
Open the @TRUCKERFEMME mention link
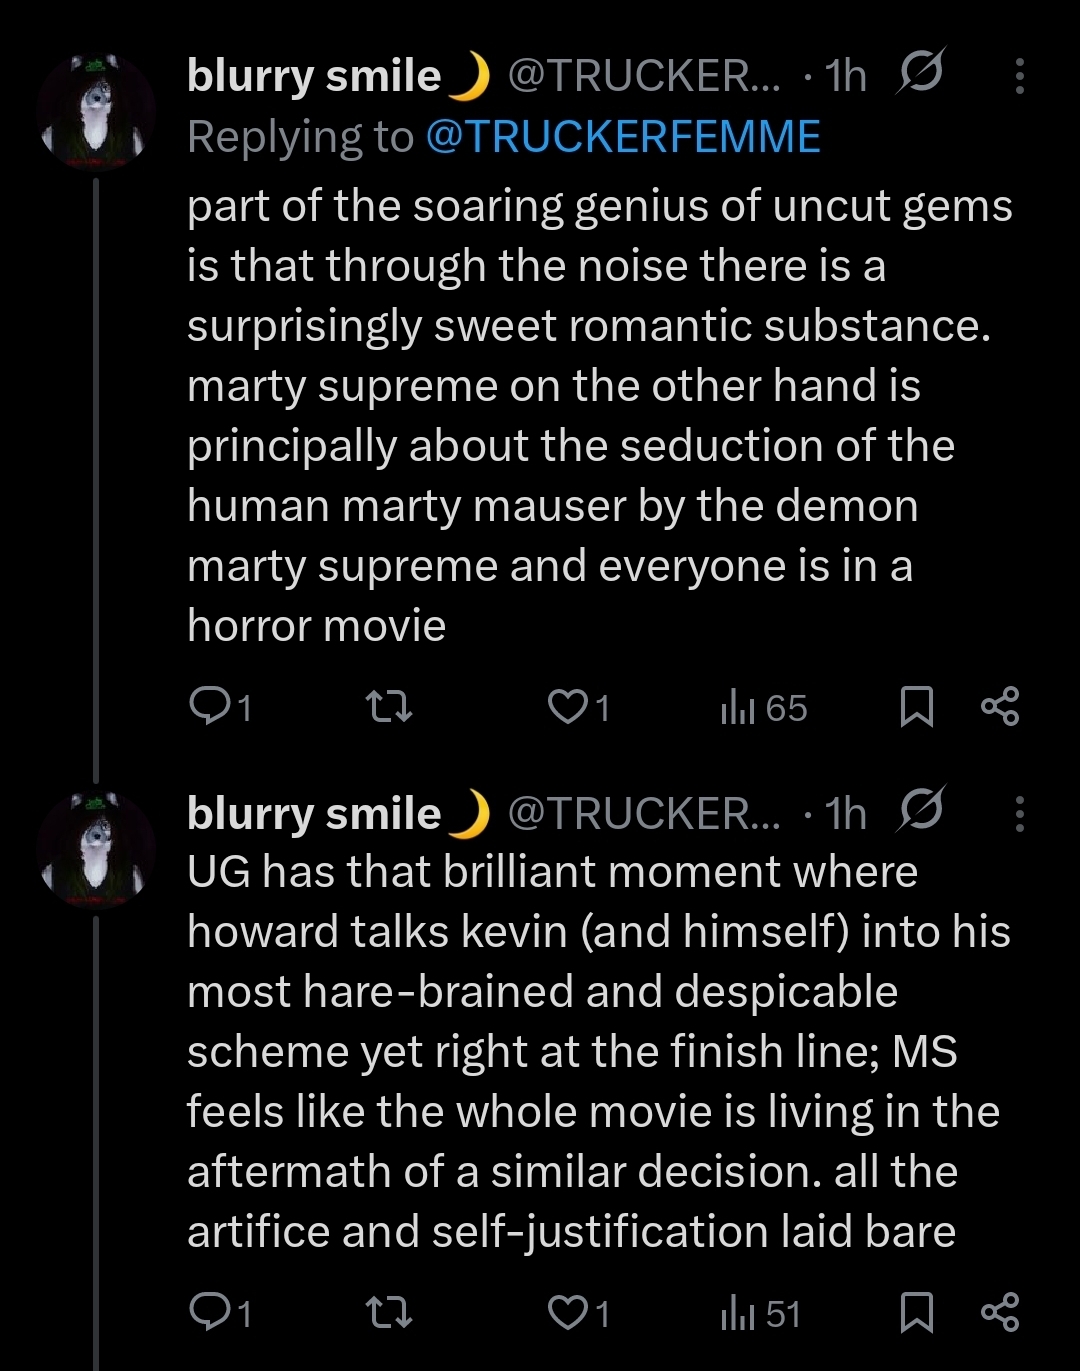[623, 137]
